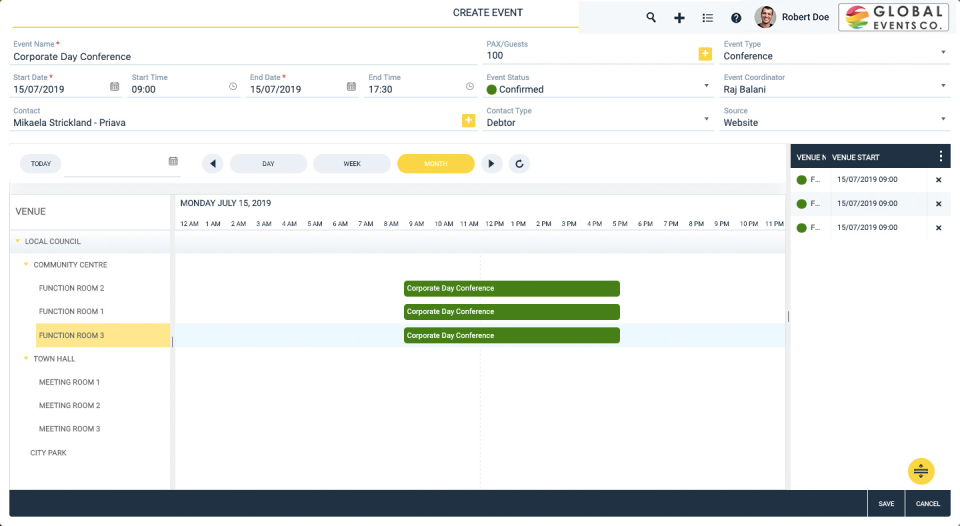The height and width of the screenshot is (526, 960).
Task: Expand the Event Coordinator dropdown
Action: pyautogui.click(x=943, y=87)
